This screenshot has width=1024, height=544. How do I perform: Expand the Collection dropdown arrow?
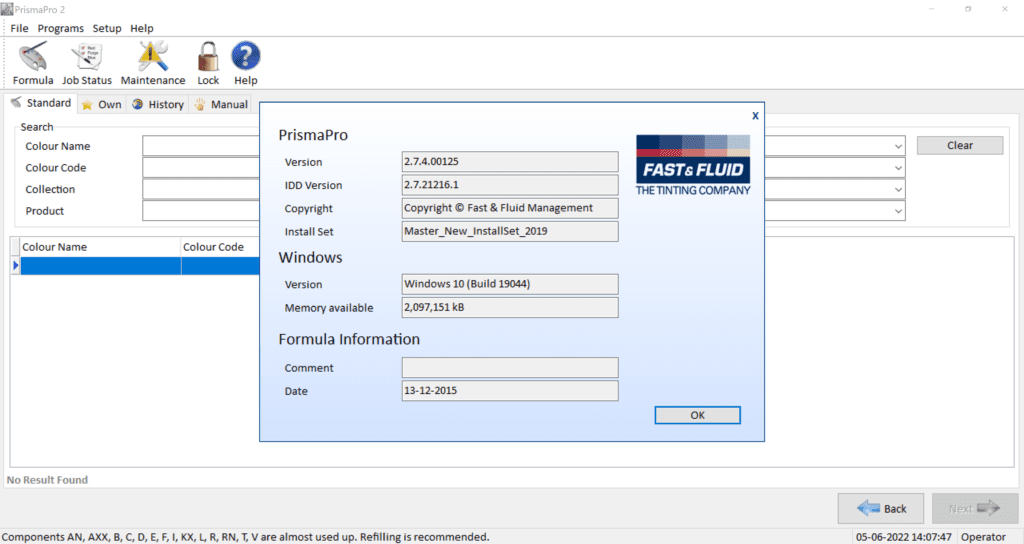tap(898, 189)
